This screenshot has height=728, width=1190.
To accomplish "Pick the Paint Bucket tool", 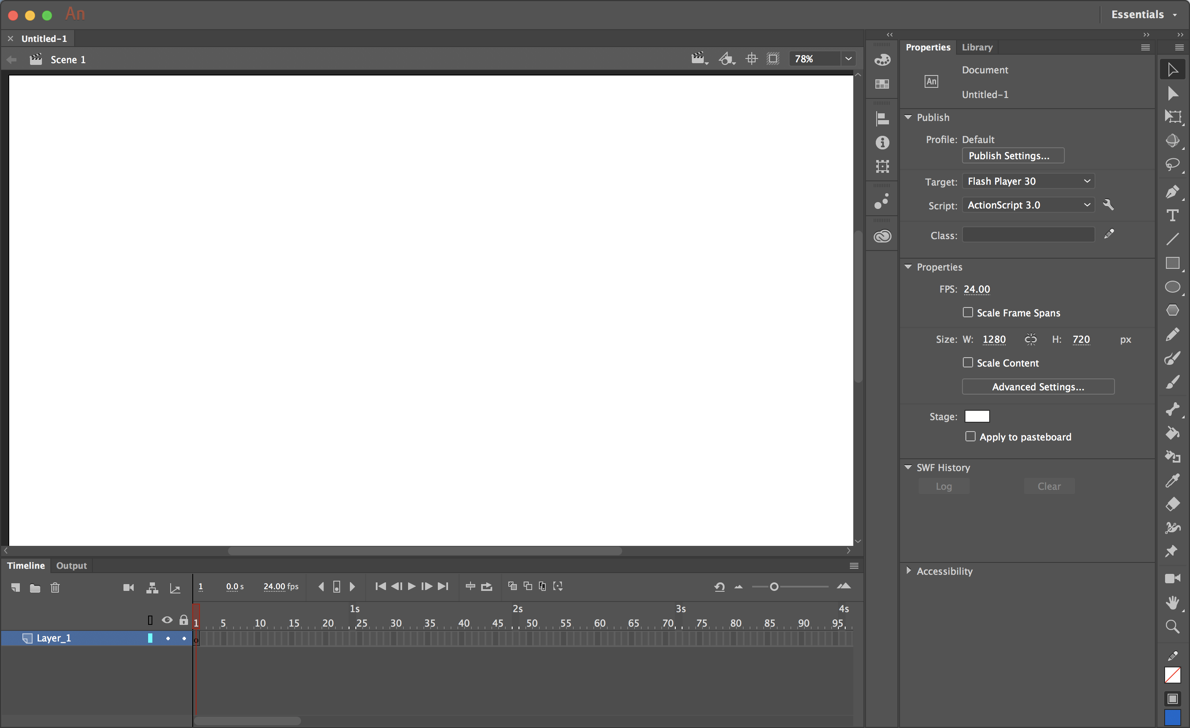I will 1172,433.
